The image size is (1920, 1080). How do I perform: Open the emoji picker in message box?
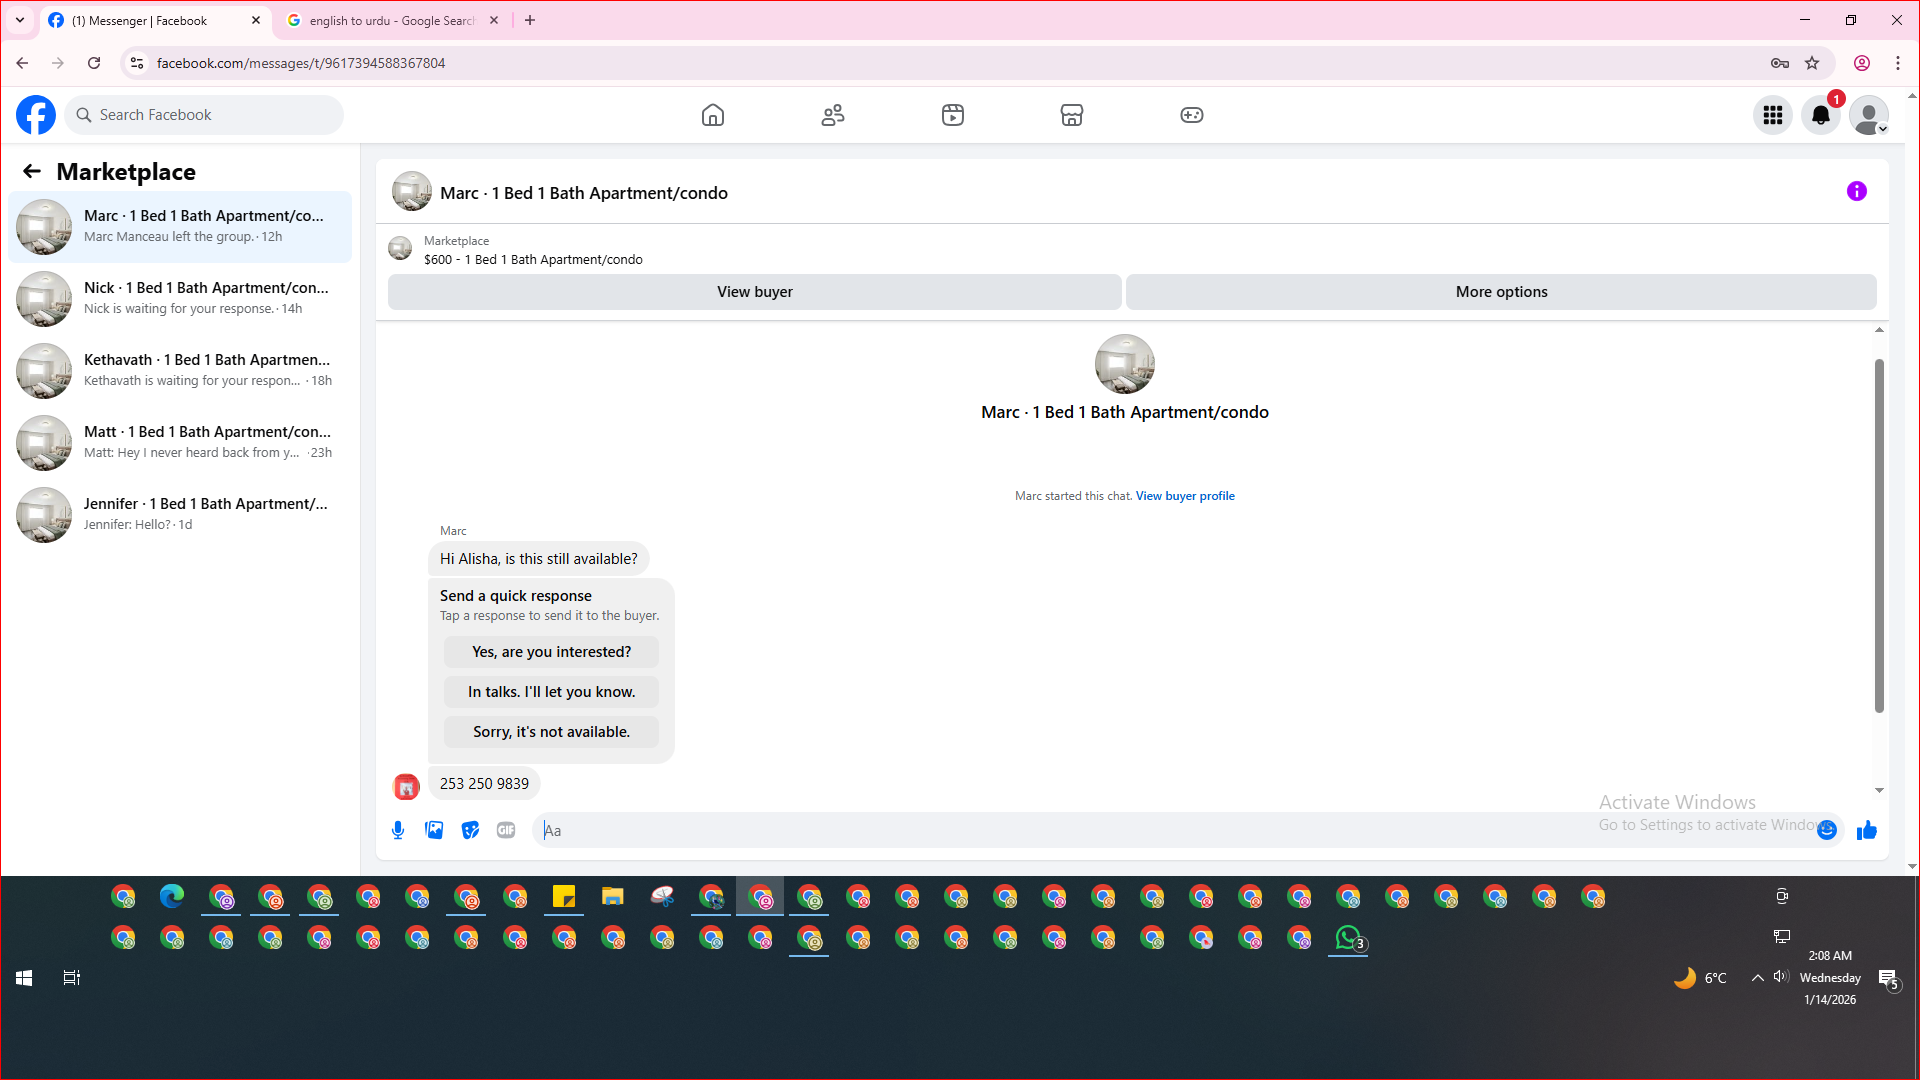1827,830
